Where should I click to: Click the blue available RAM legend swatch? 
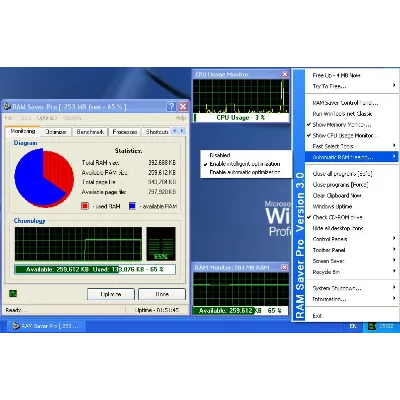132,206
